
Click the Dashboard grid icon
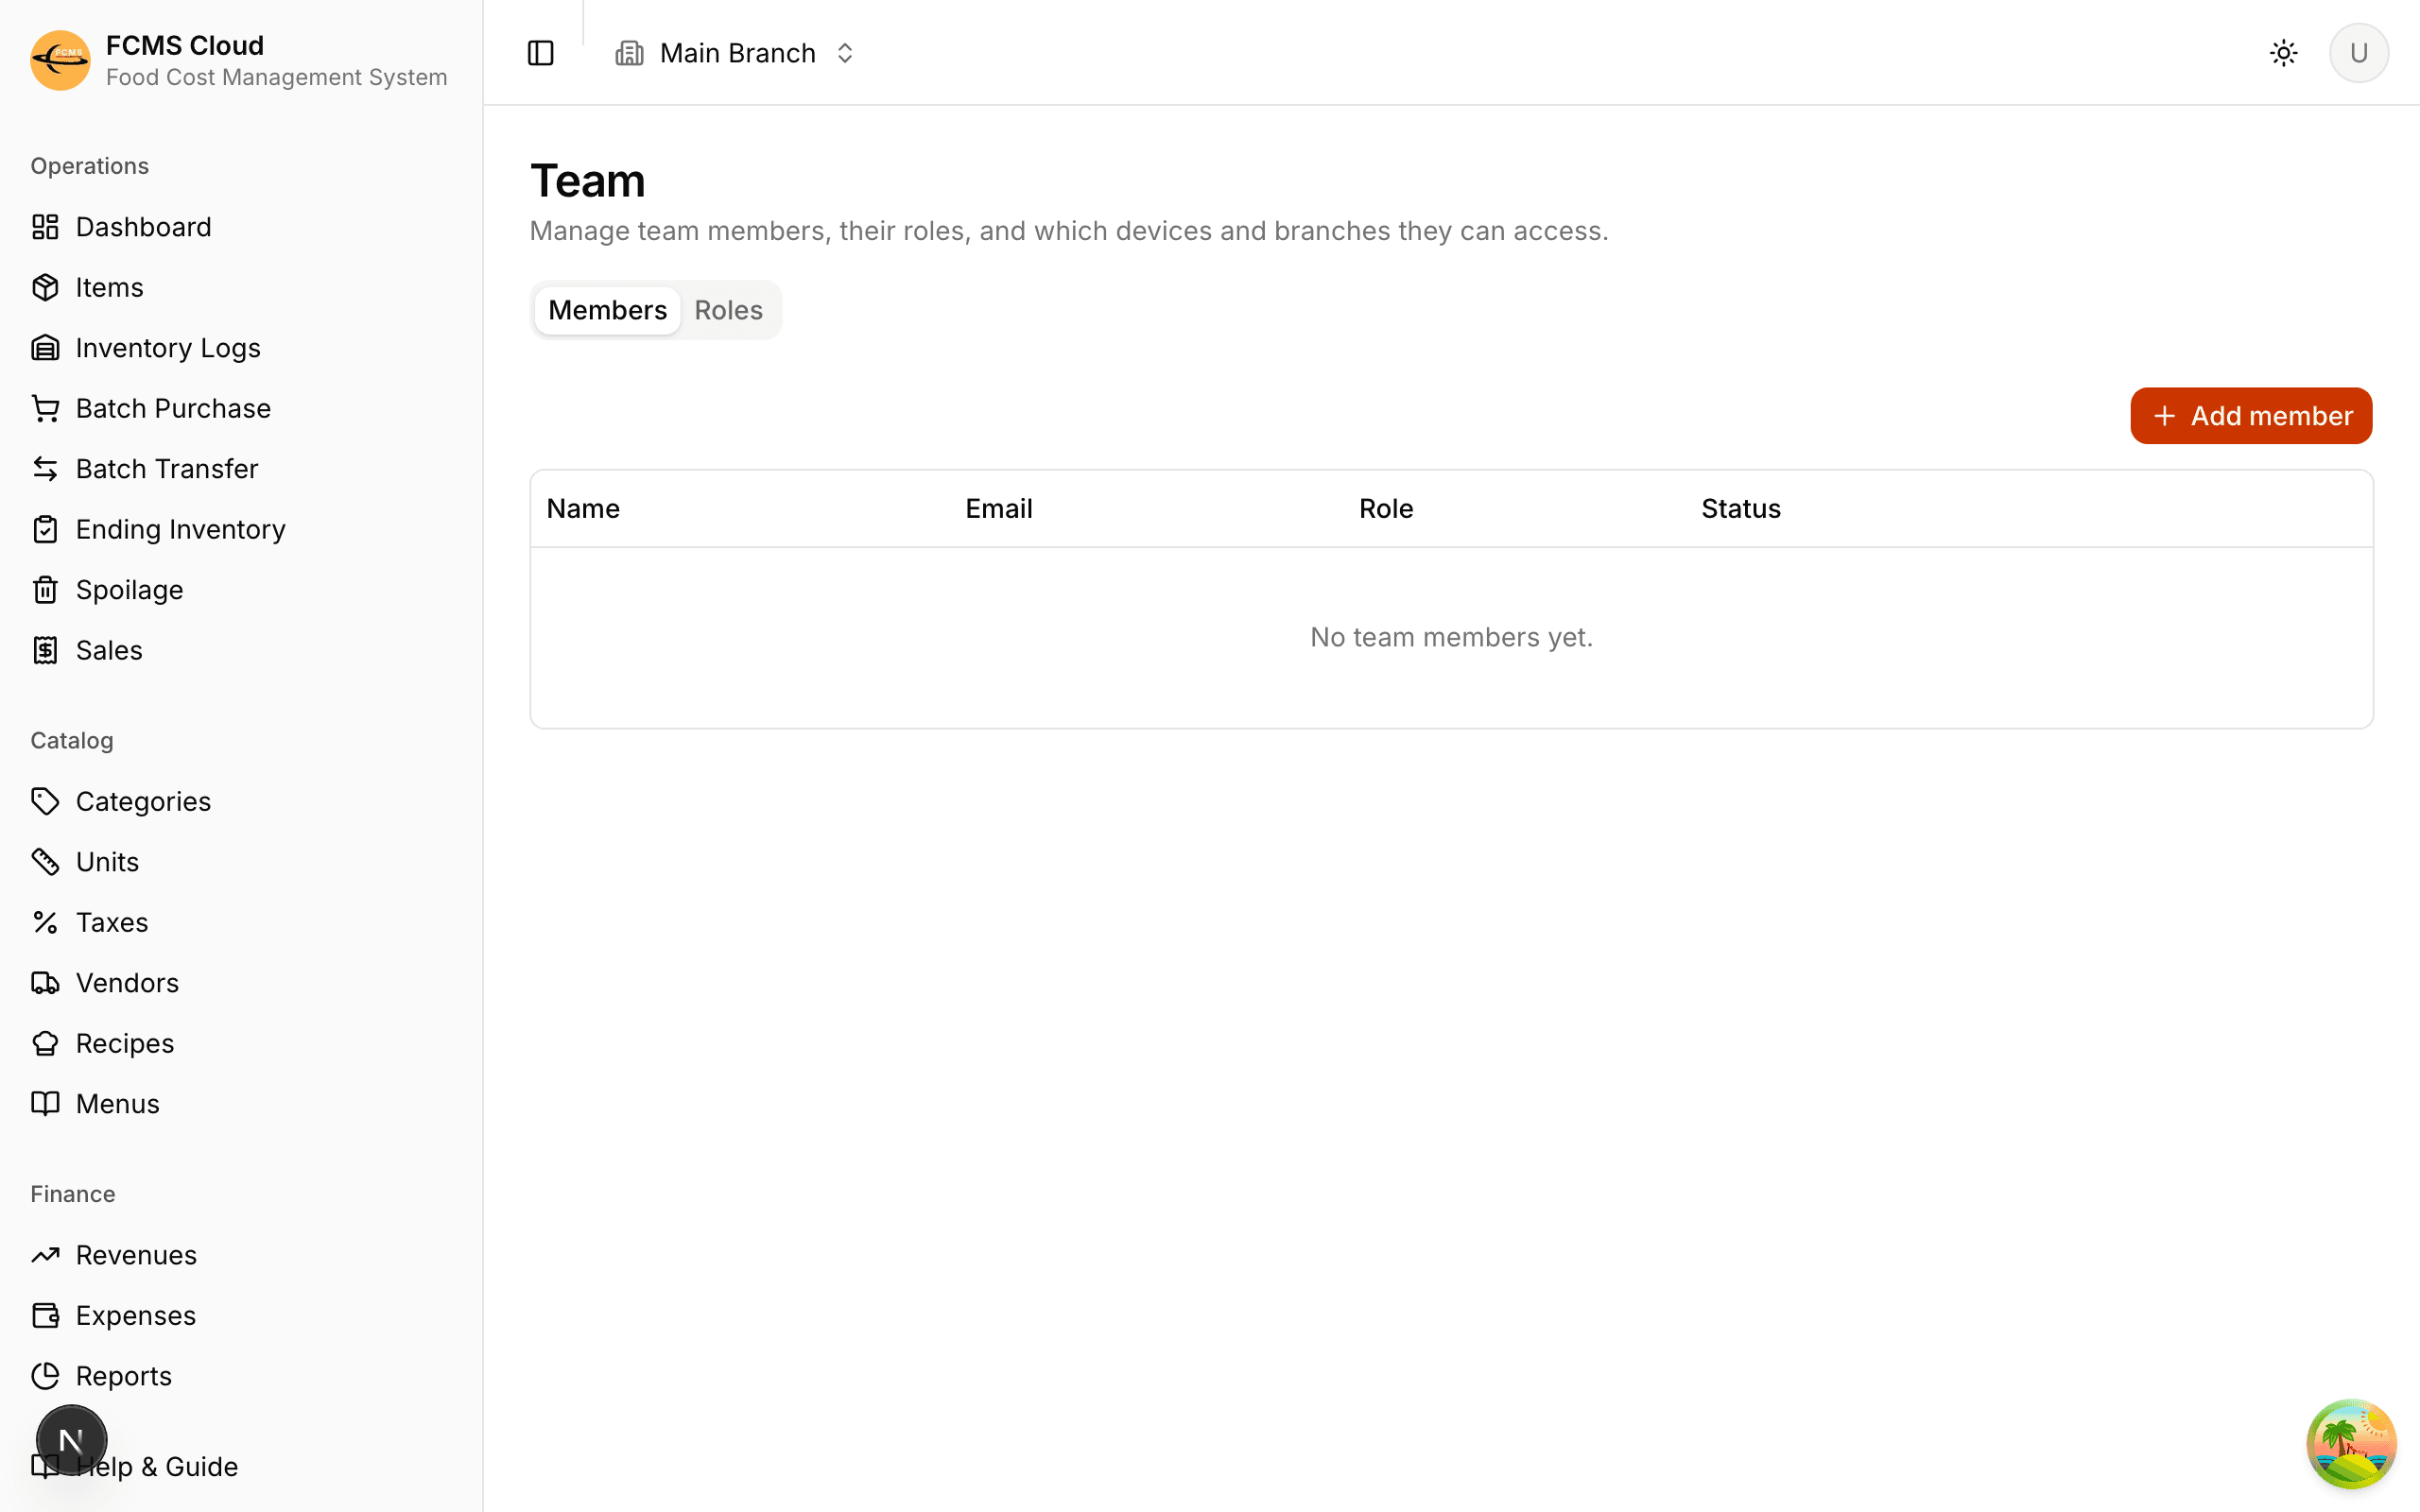pyautogui.click(x=45, y=227)
